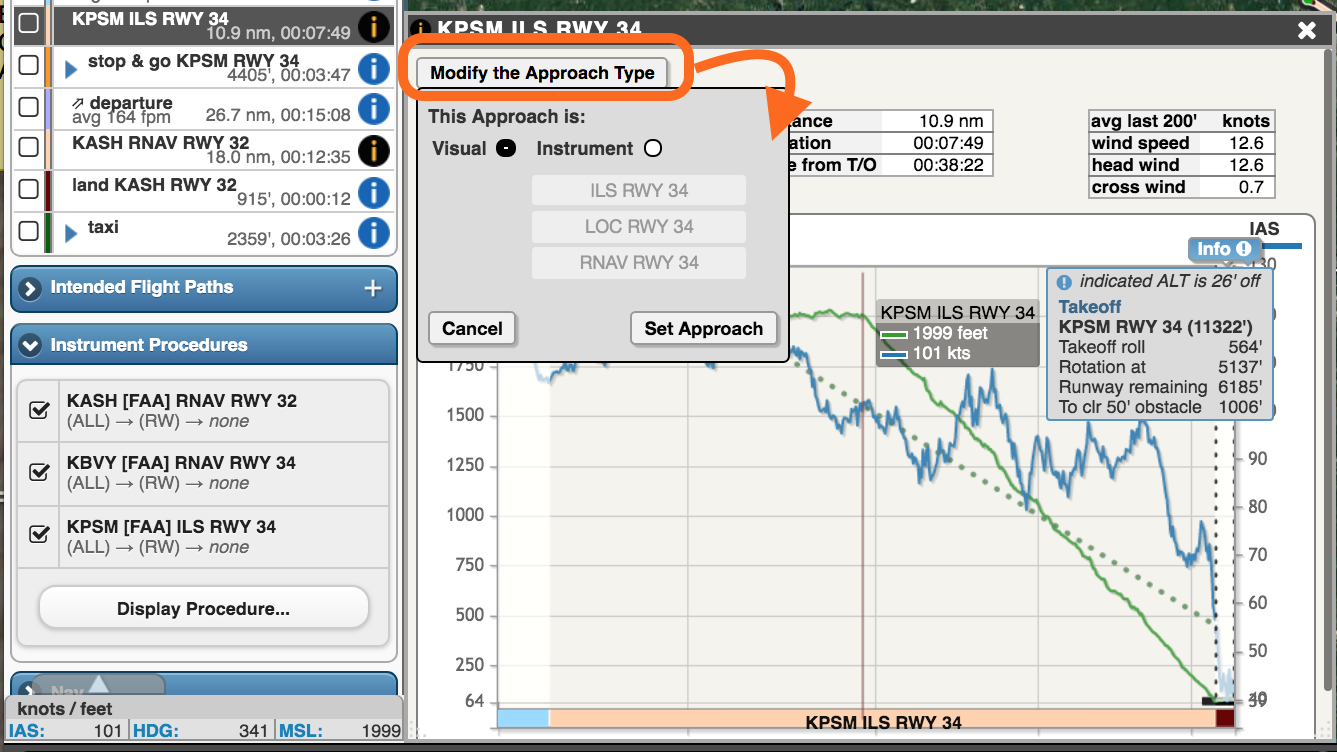Image resolution: width=1337 pixels, height=752 pixels.
Task: Click the Takeoff roll 564' entry
Action: point(1160,347)
